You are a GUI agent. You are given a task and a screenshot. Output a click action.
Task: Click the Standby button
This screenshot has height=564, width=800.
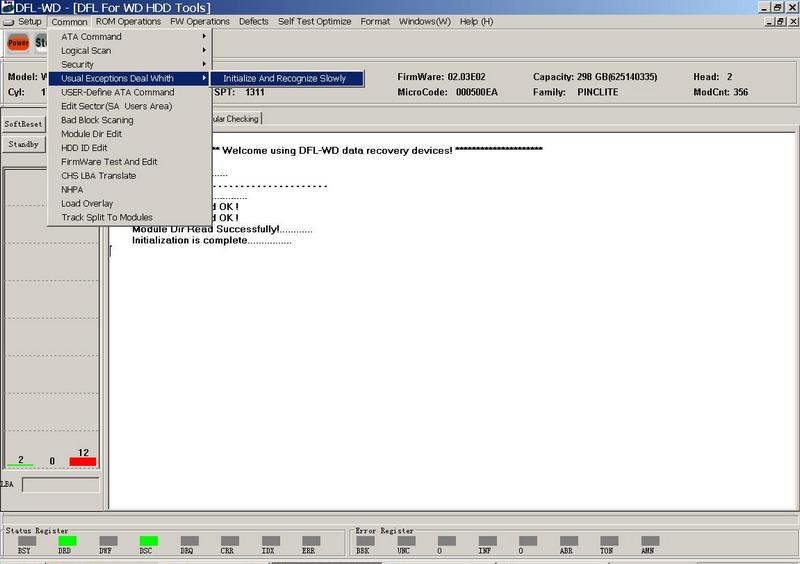(x=23, y=144)
